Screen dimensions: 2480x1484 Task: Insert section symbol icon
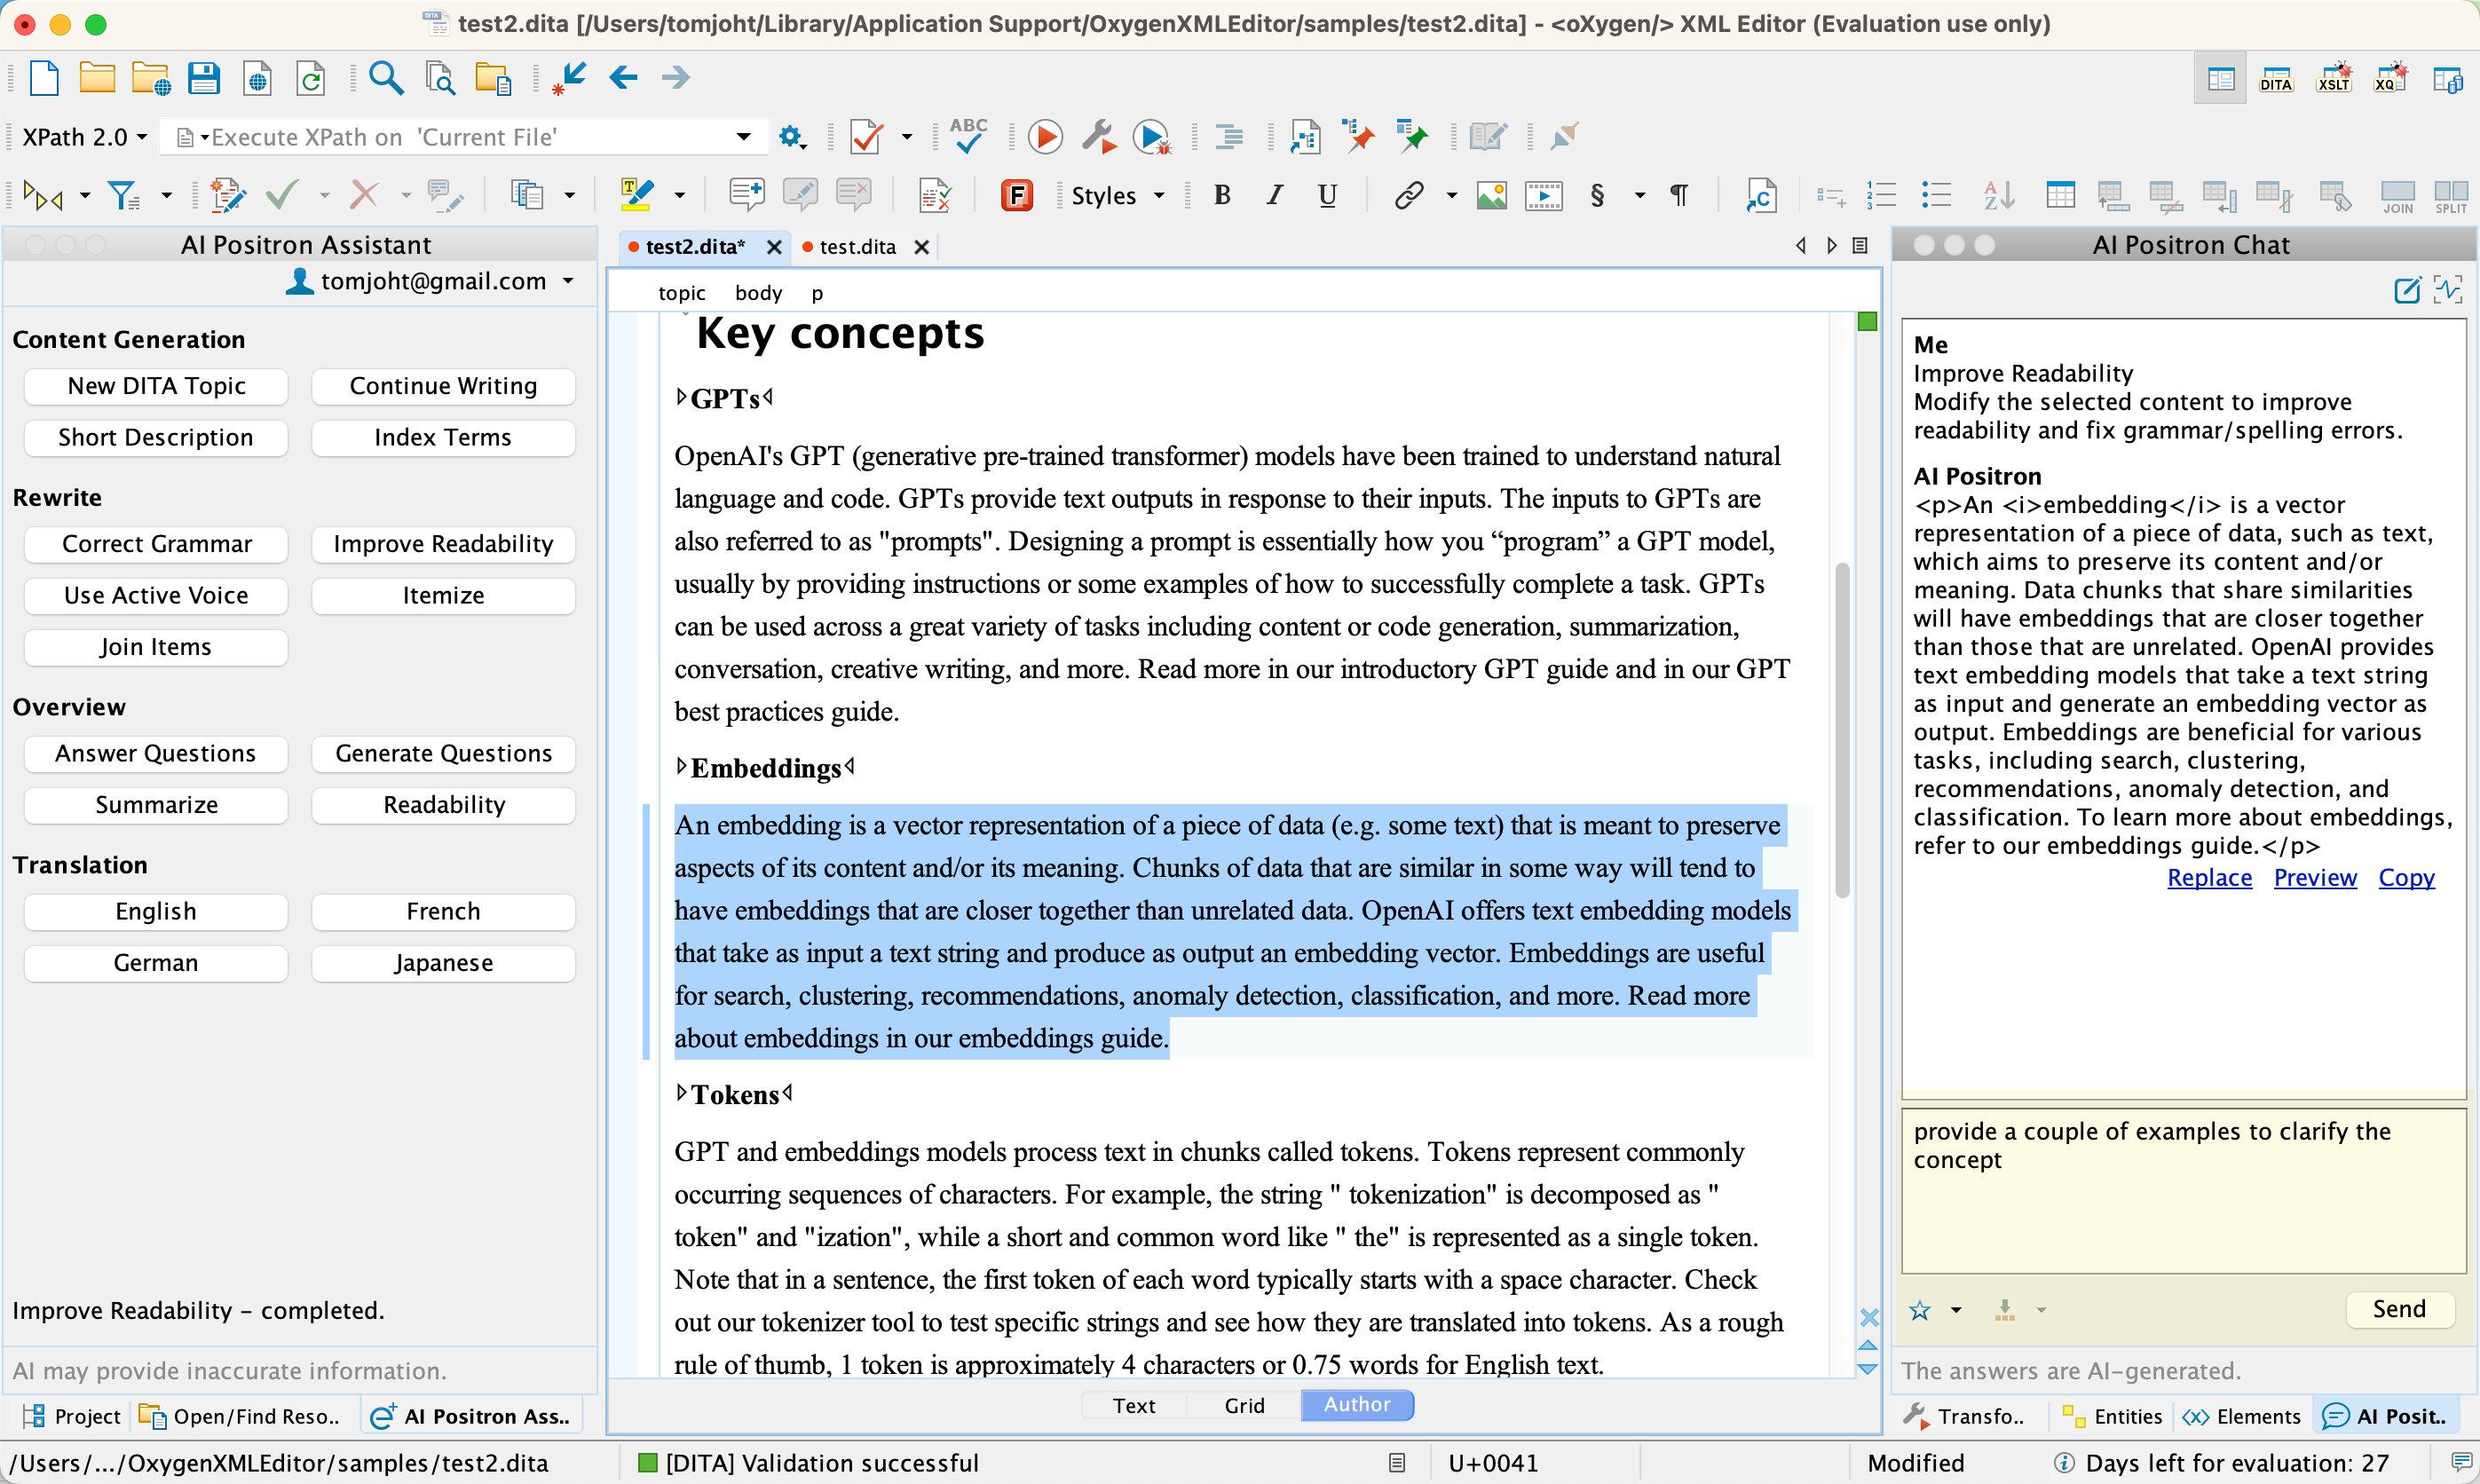click(x=1597, y=195)
